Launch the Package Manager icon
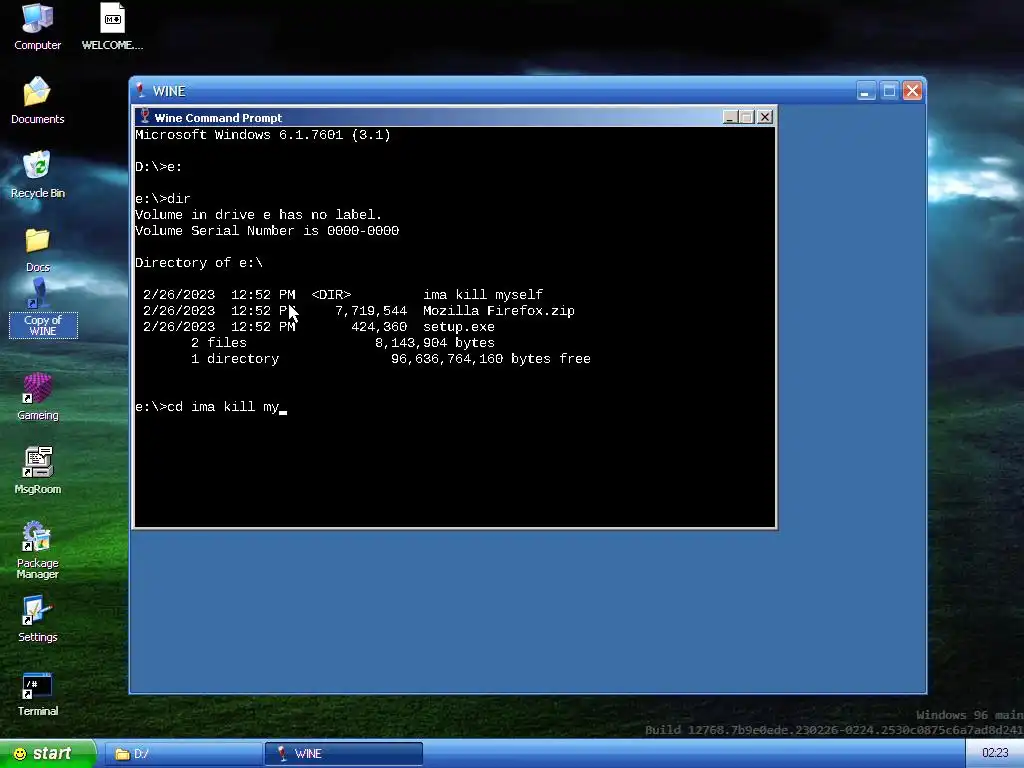1024x768 pixels. point(37,550)
